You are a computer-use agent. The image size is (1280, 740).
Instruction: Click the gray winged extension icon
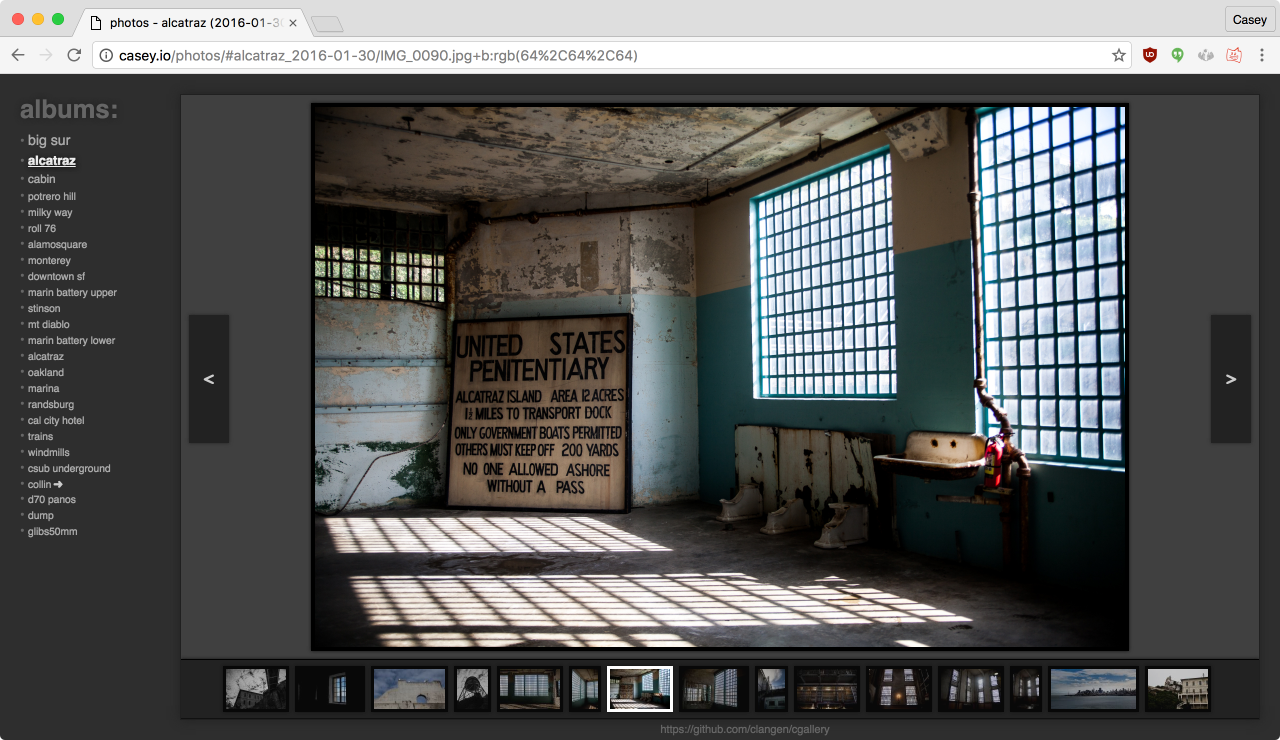1206,55
